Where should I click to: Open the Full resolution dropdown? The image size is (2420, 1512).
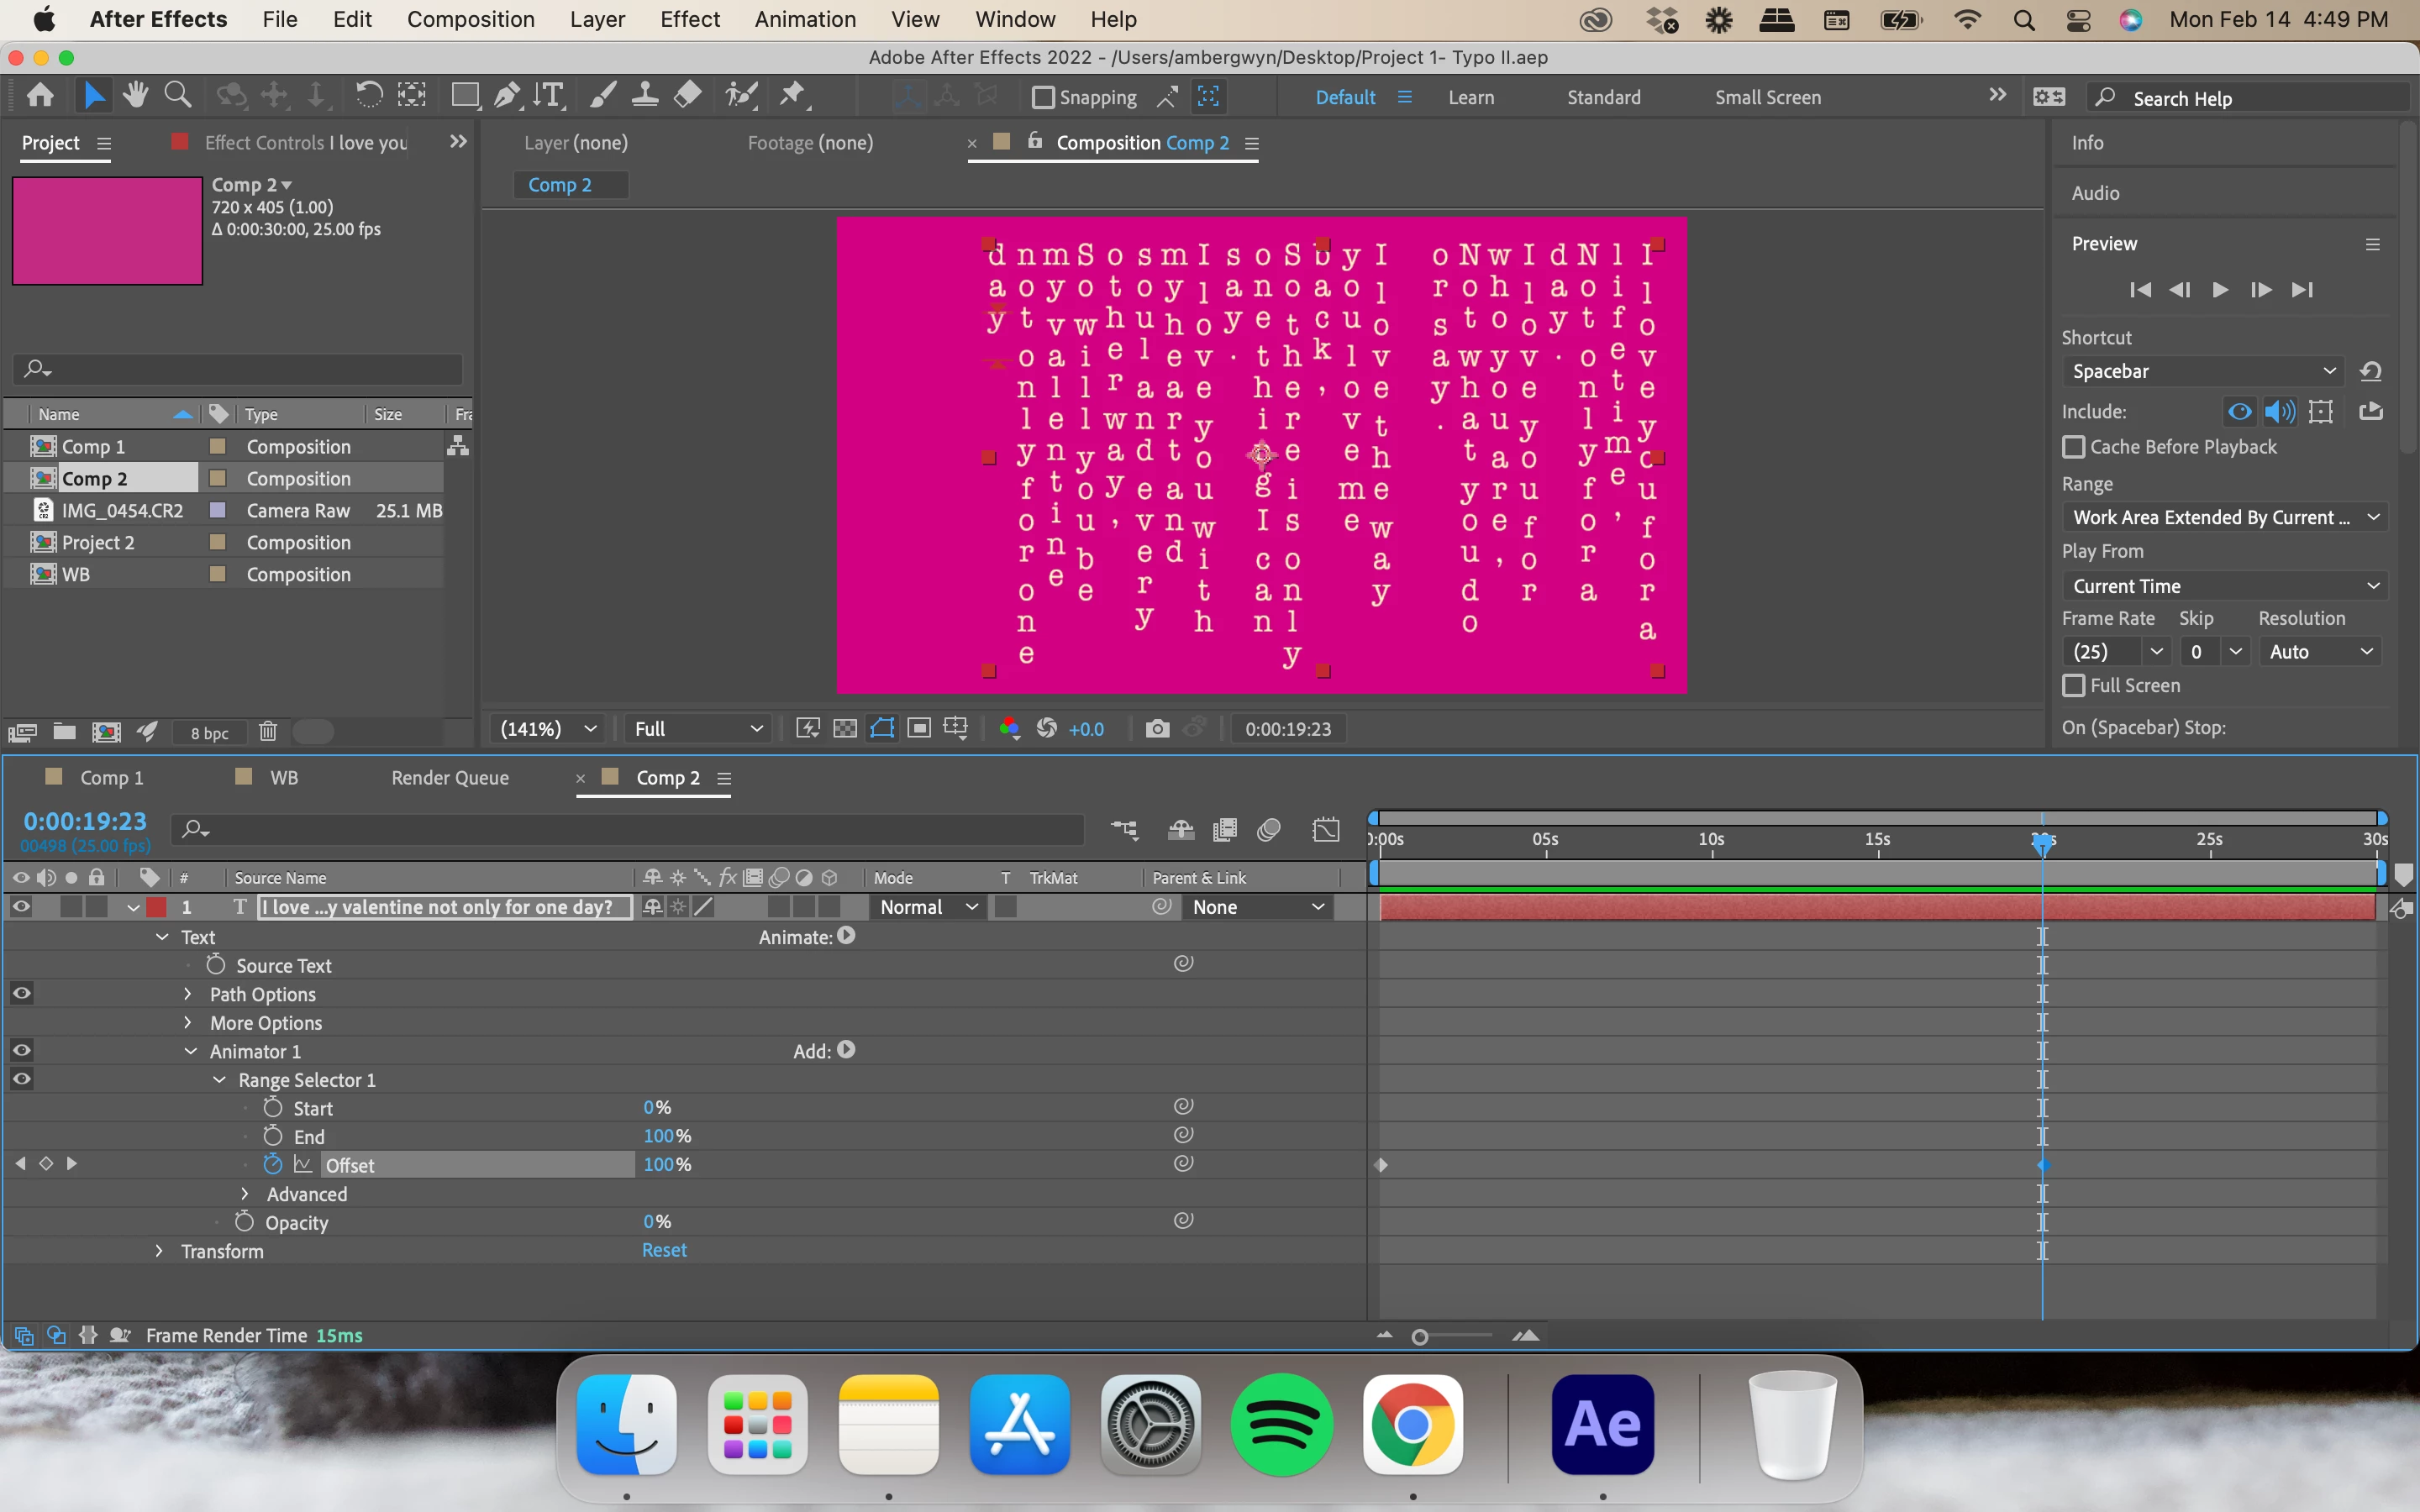(x=698, y=729)
